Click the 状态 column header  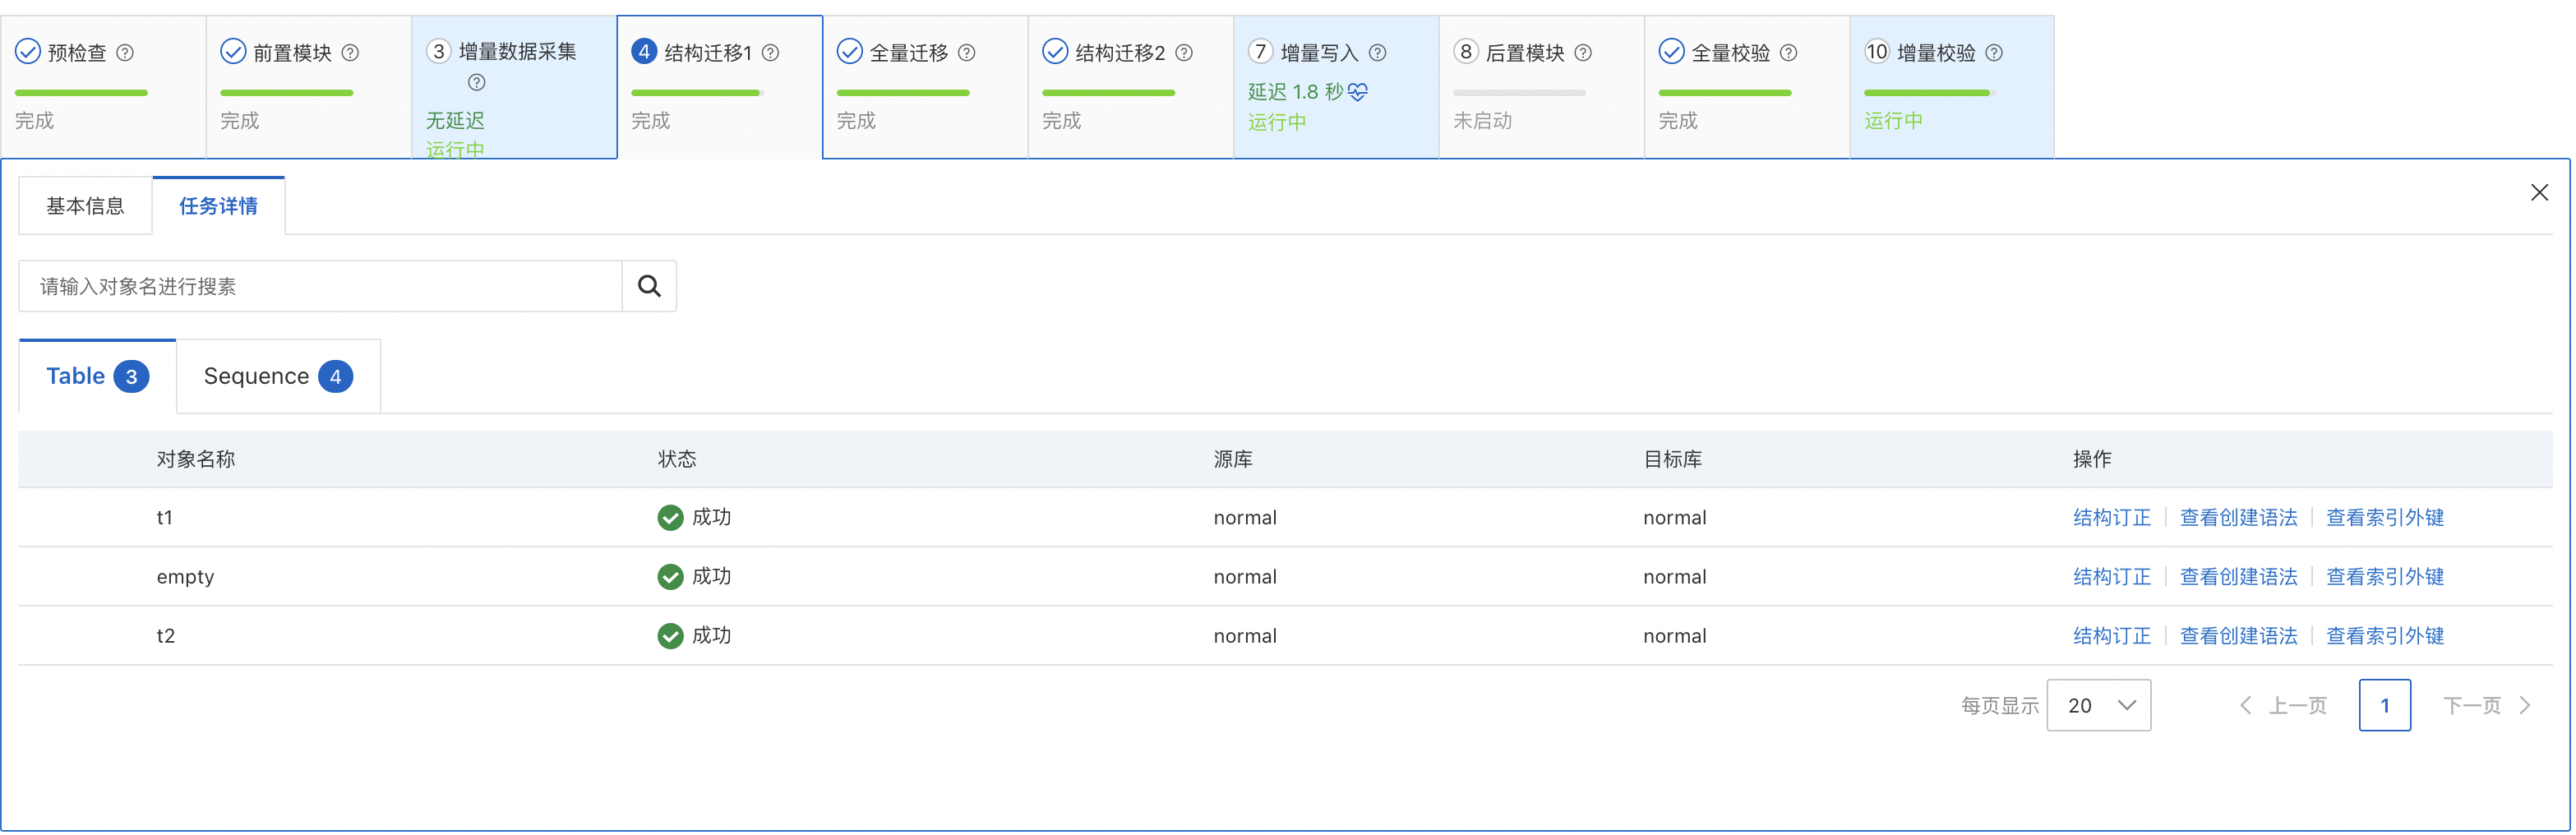pos(677,460)
